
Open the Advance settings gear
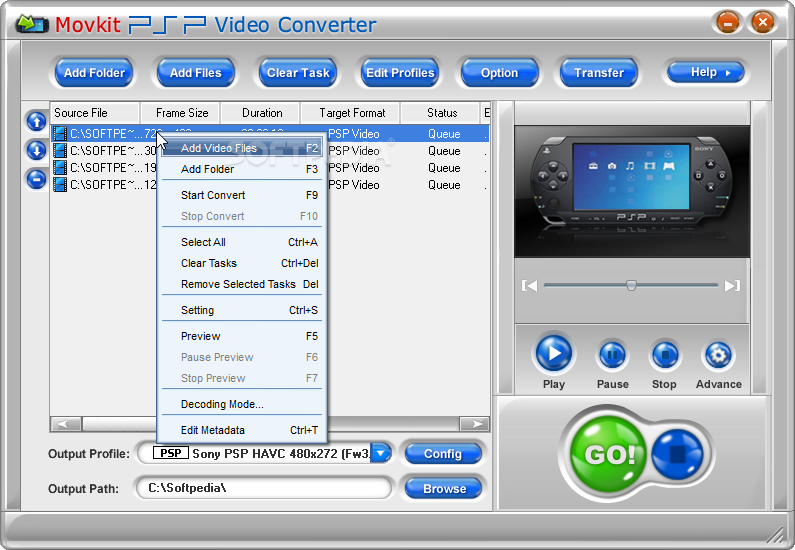[718, 355]
